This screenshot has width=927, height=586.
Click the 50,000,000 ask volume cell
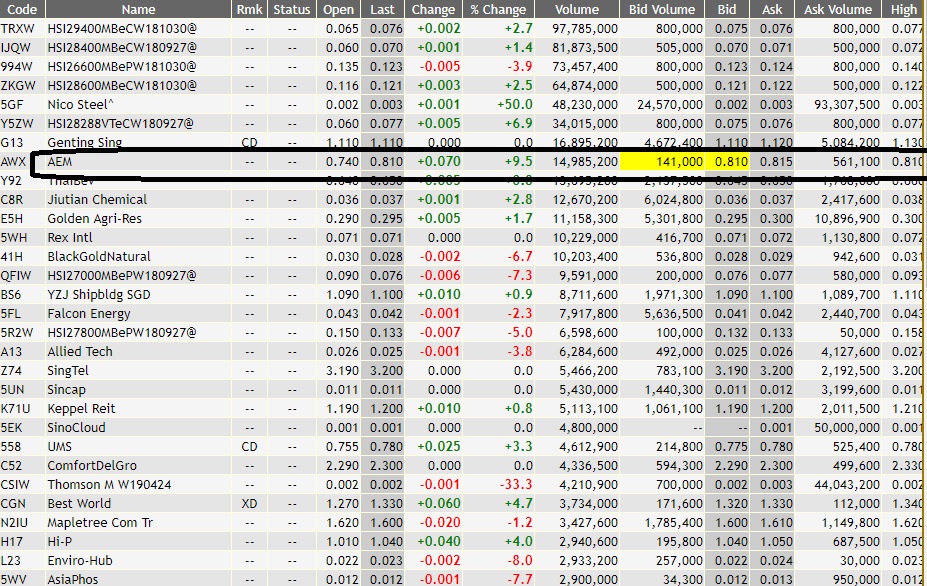(847, 428)
